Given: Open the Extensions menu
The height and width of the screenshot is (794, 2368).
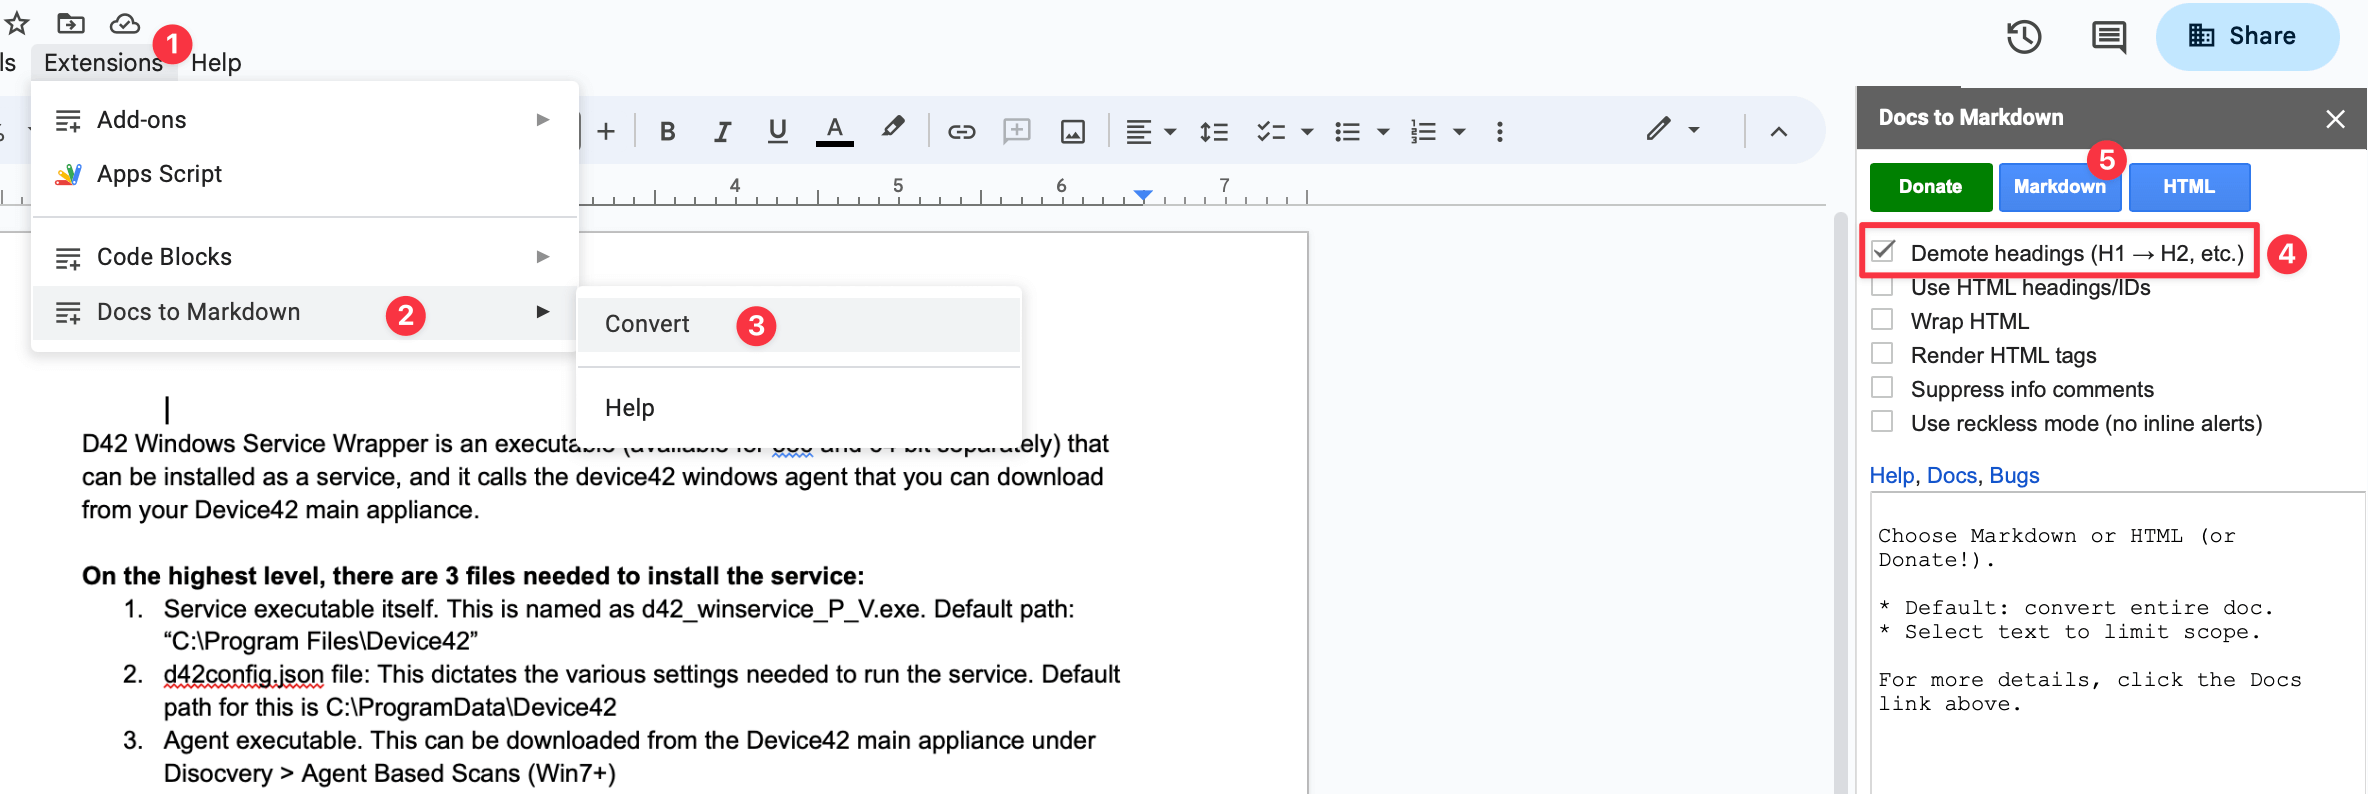Looking at the screenshot, I should pyautogui.click(x=103, y=62).
